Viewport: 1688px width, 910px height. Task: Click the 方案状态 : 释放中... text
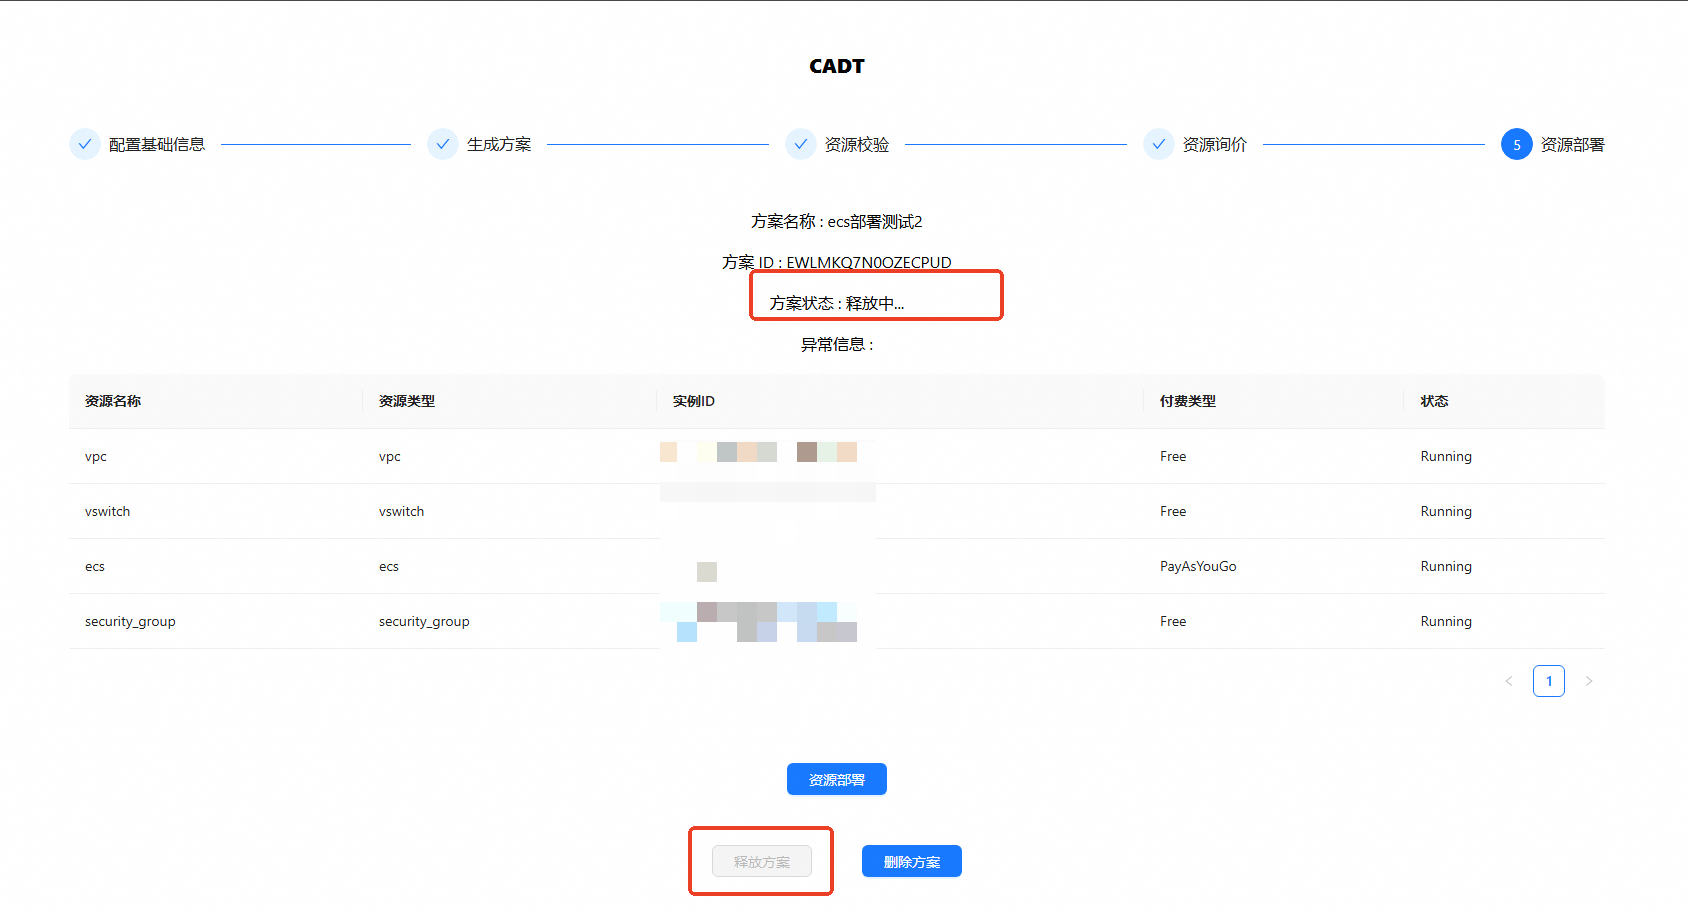pyautogui.click(x=837, y=303)
